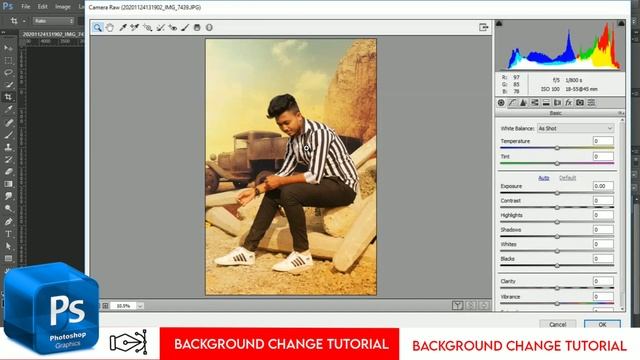Viewport: 640px width, 360px height.
Task: Switch to the Lens Corrections panel tab
Action: (557, 103)
